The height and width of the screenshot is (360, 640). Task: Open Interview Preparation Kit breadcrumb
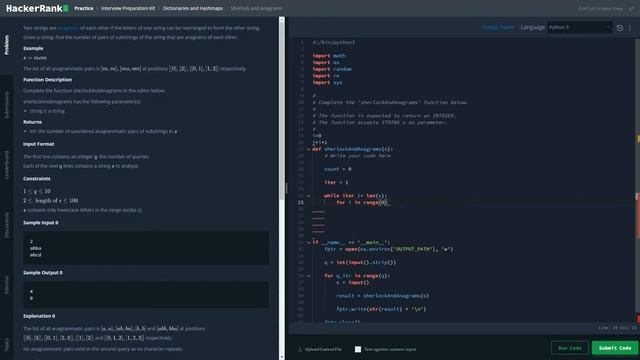pyautogui.click(x=128, y=8)
